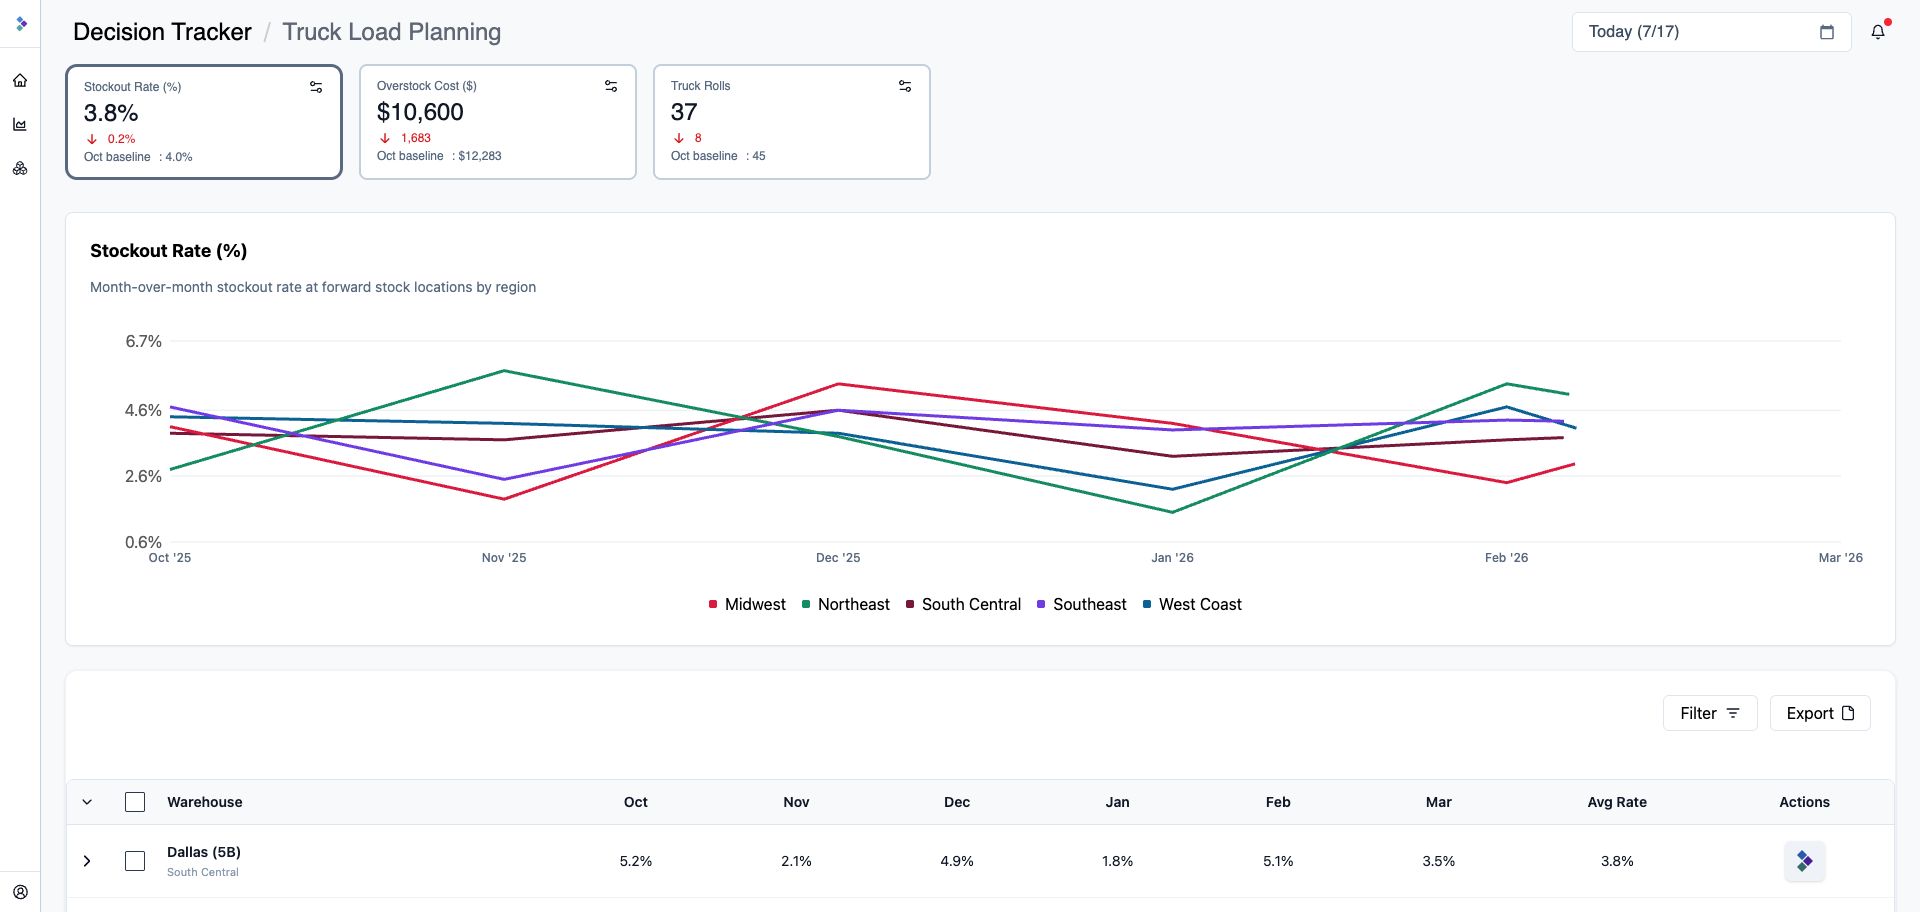Open the Stockout Rate card settings icon
The width and height of the screenshot is (1920, 912).
coord(316,87)
